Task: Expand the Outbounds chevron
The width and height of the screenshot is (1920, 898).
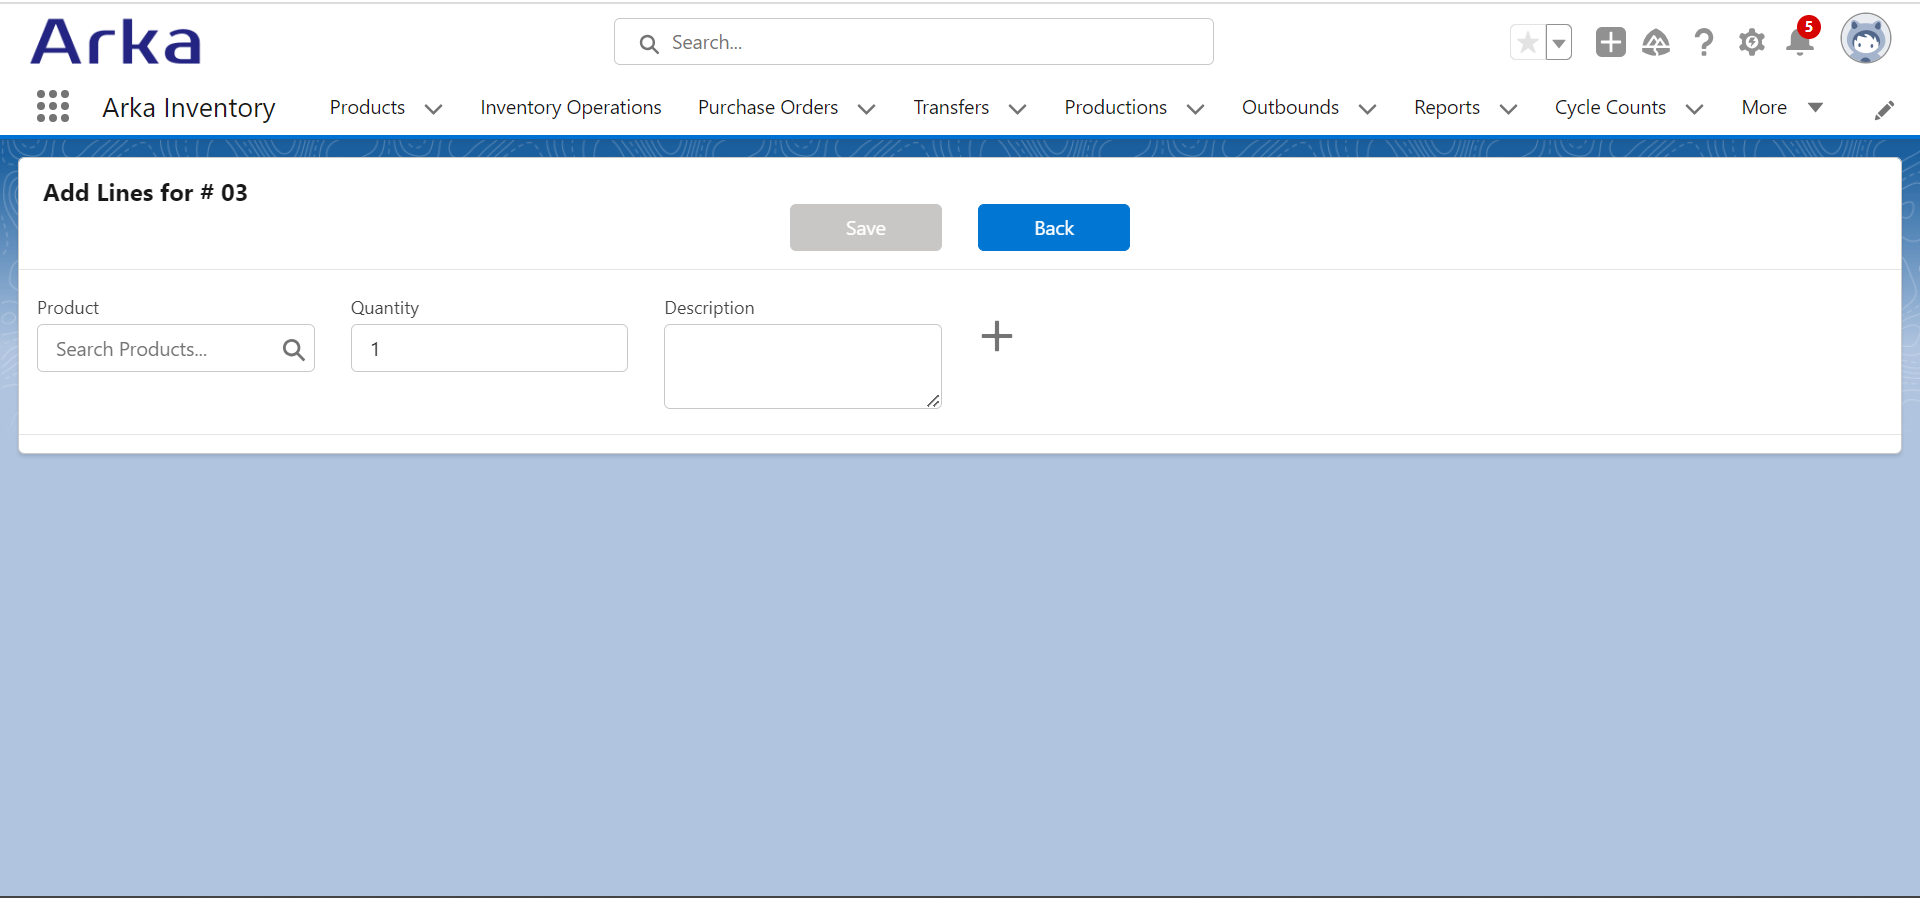Action: coord(1368,109)
